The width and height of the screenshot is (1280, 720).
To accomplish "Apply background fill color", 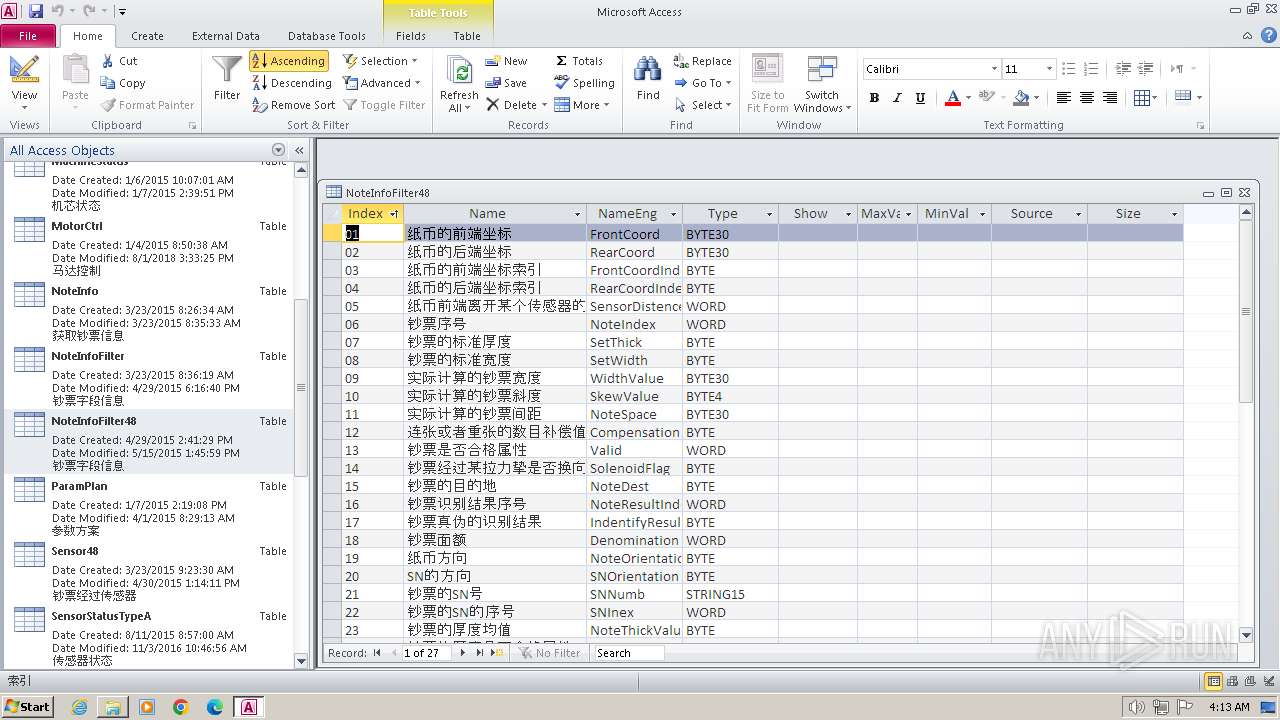I will tap(1021, 97).
